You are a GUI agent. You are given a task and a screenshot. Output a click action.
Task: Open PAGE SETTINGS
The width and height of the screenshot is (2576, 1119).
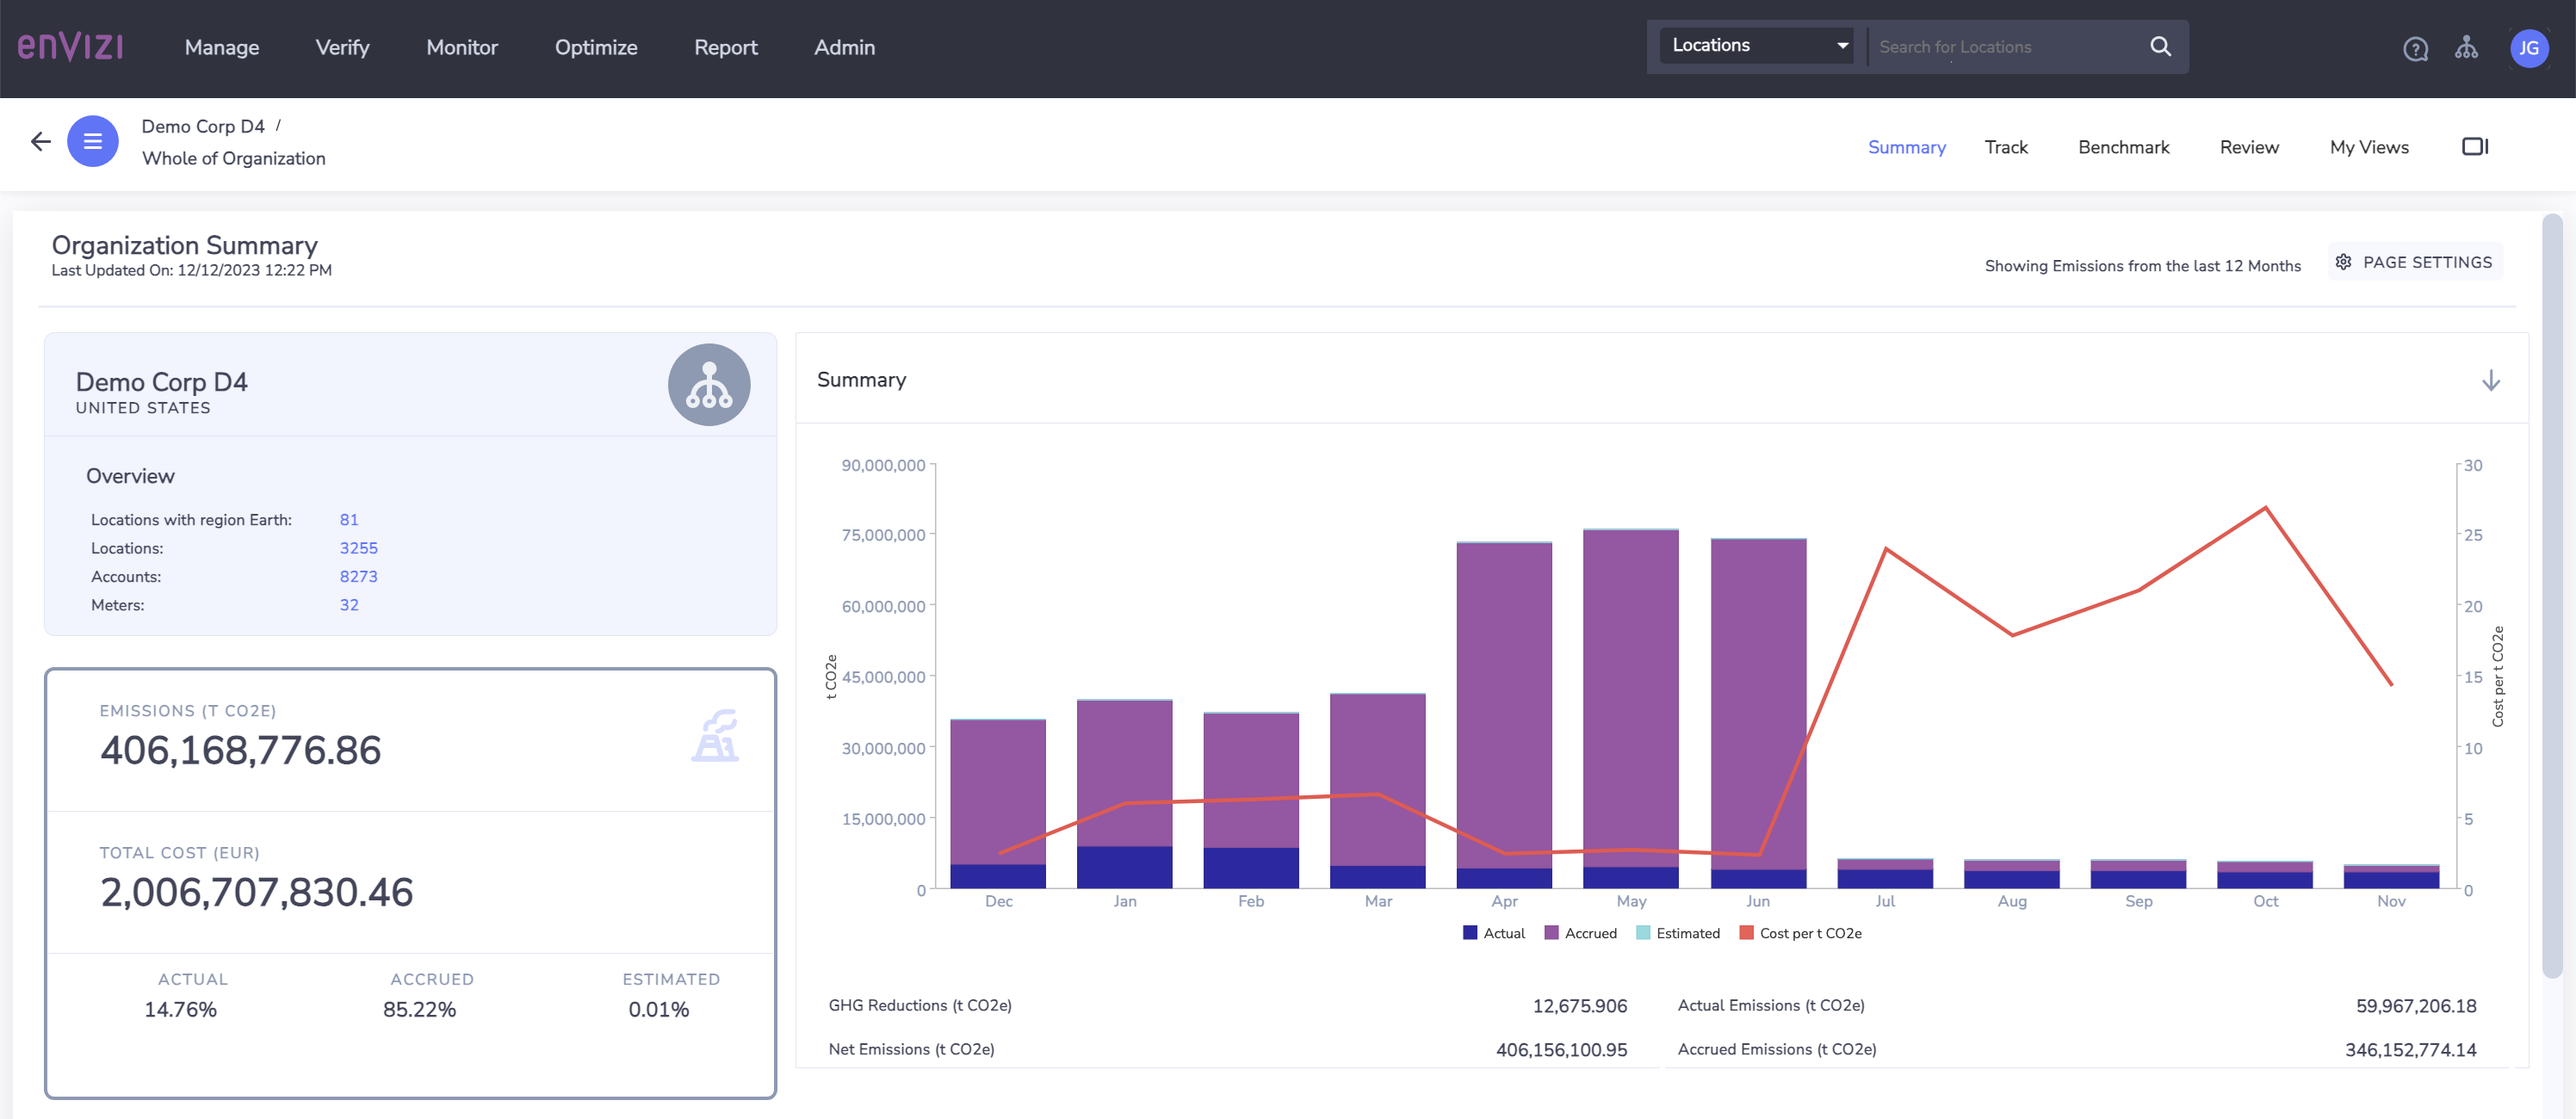(2414, 261)
